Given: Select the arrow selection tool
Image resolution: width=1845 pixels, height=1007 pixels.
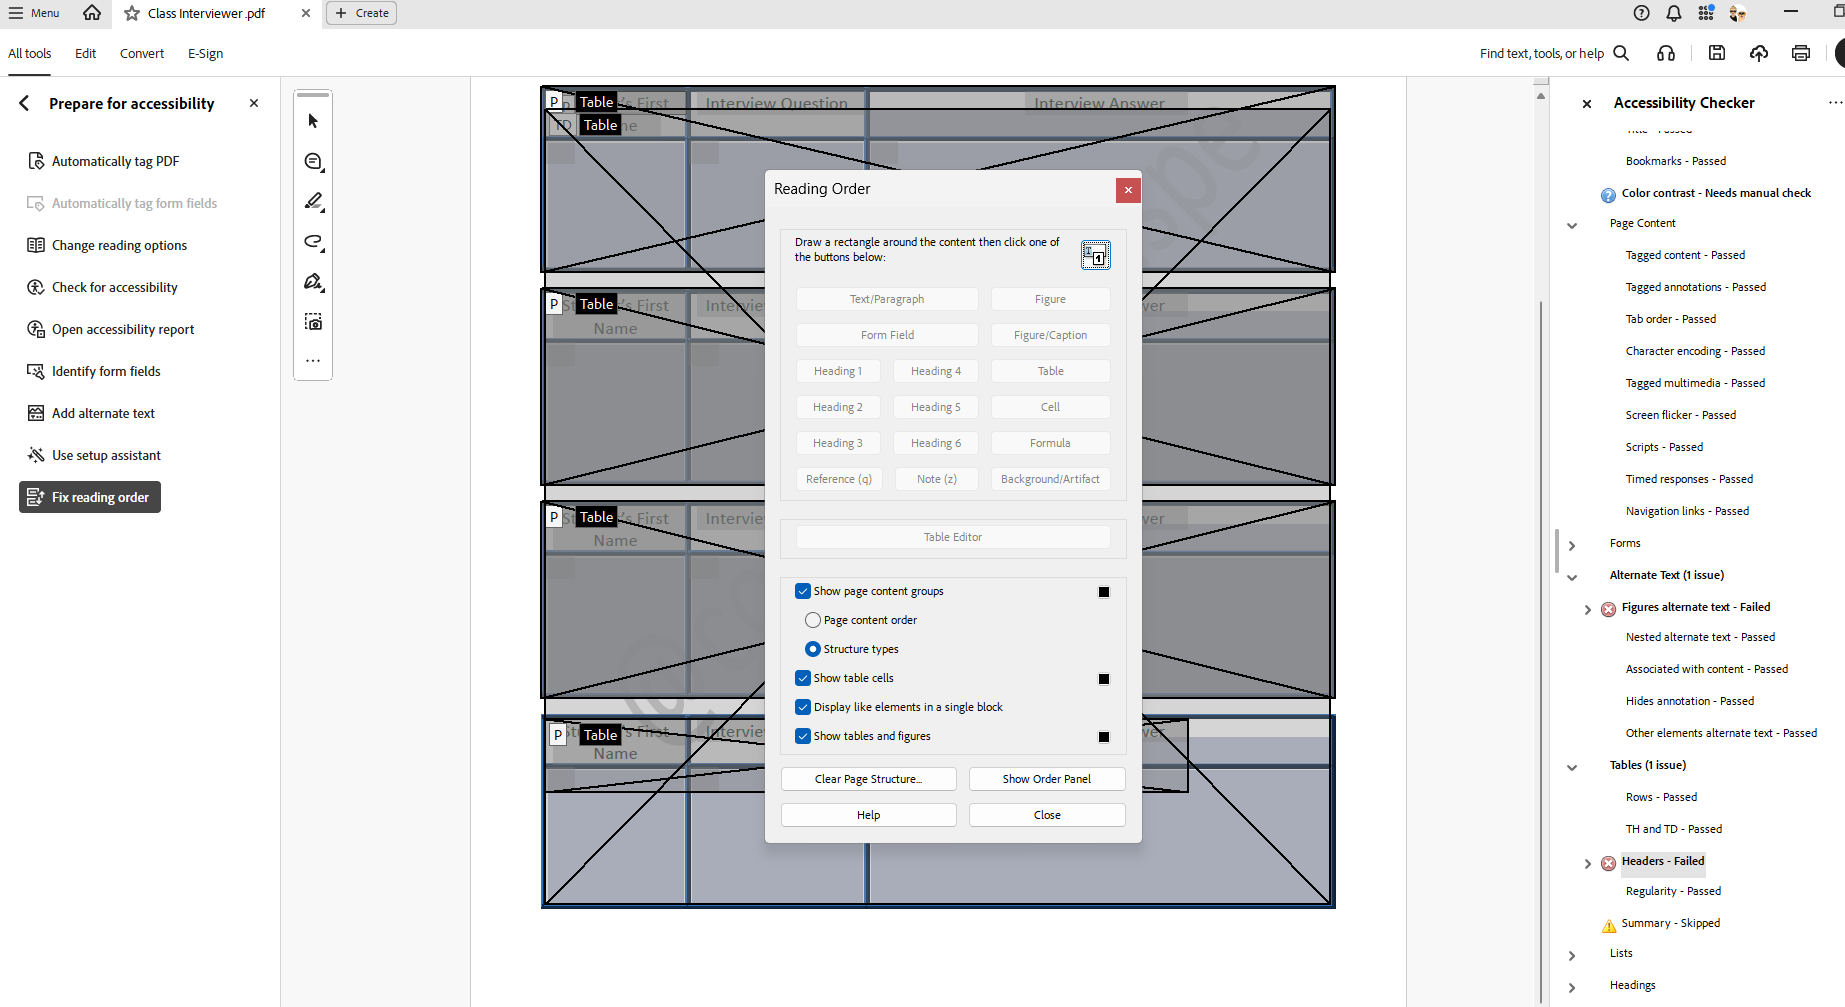Looking at the screenshot, I should (313, 121).
